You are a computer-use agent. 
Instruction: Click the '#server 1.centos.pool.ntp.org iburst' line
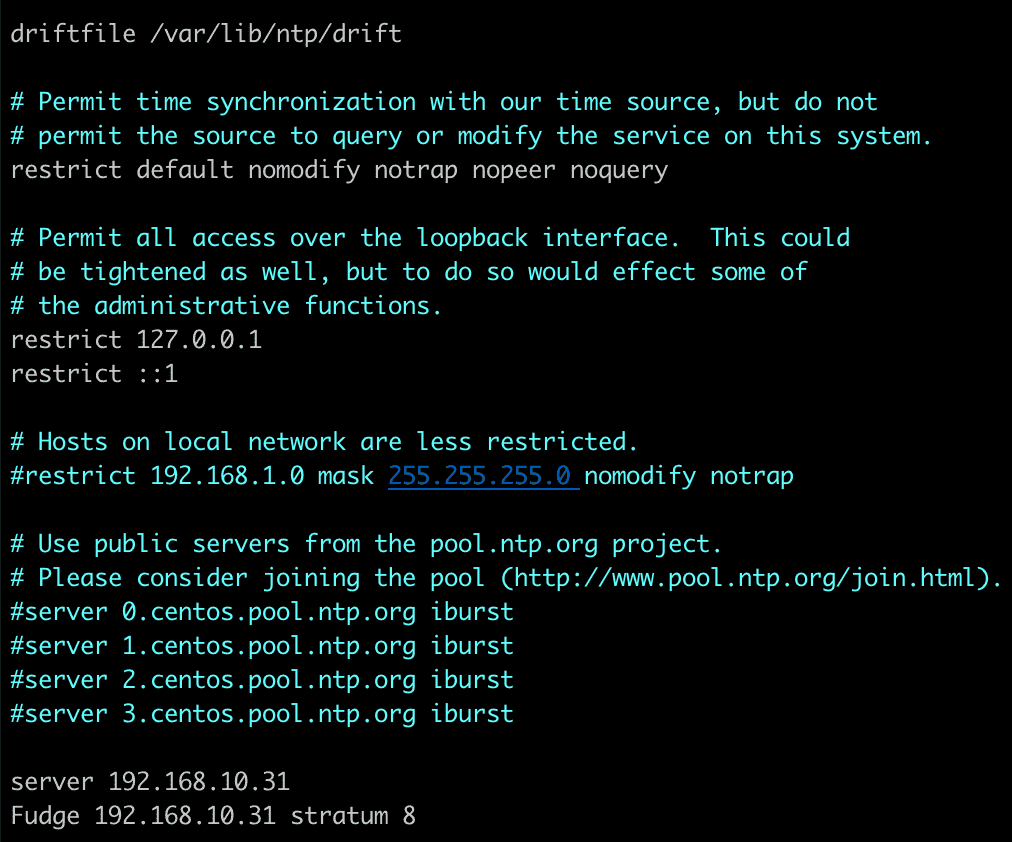262,647
